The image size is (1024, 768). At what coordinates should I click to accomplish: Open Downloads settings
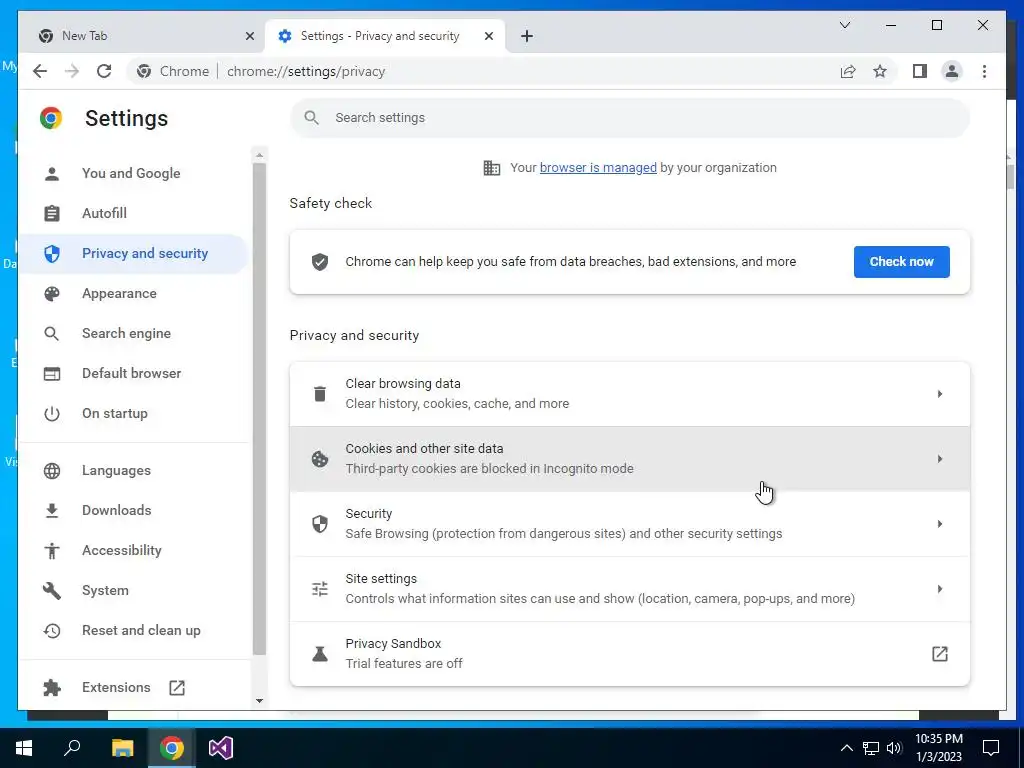[133, 510]
